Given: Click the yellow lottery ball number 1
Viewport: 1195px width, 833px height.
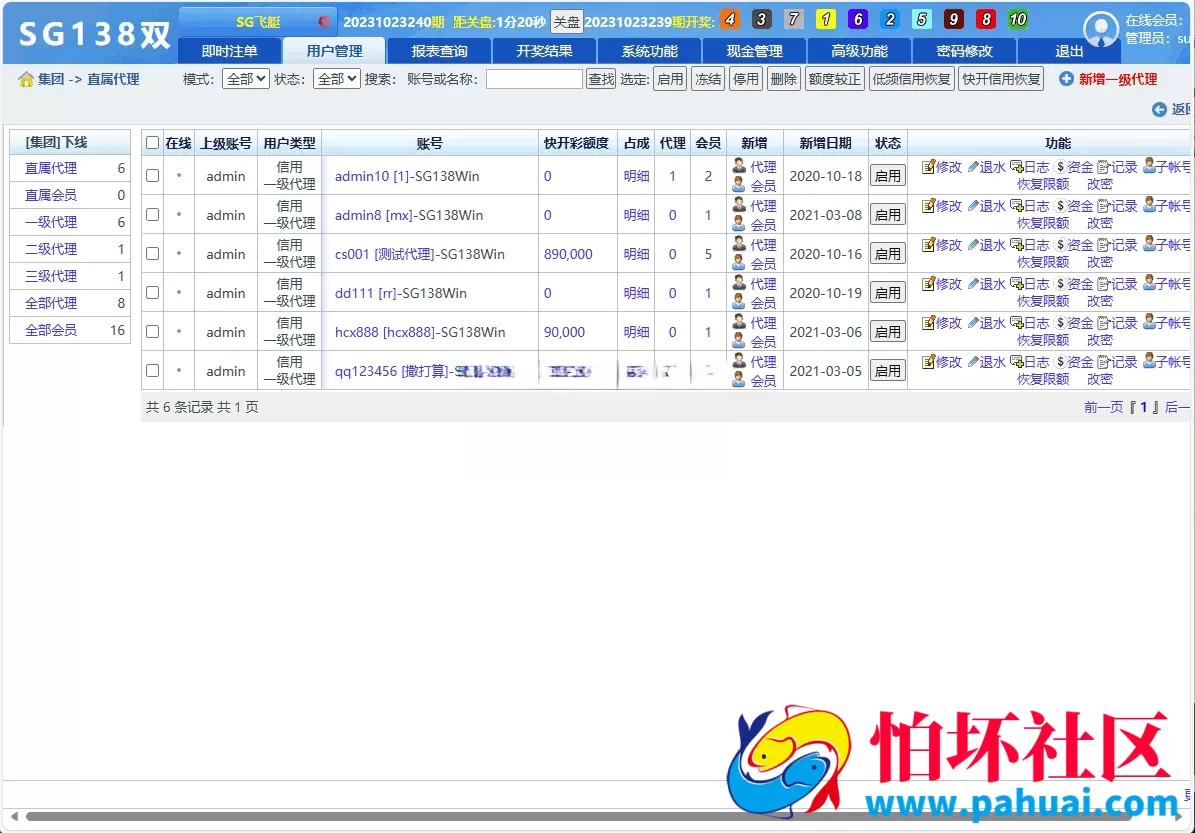Looking at the screenshot, I should (825, 19).
